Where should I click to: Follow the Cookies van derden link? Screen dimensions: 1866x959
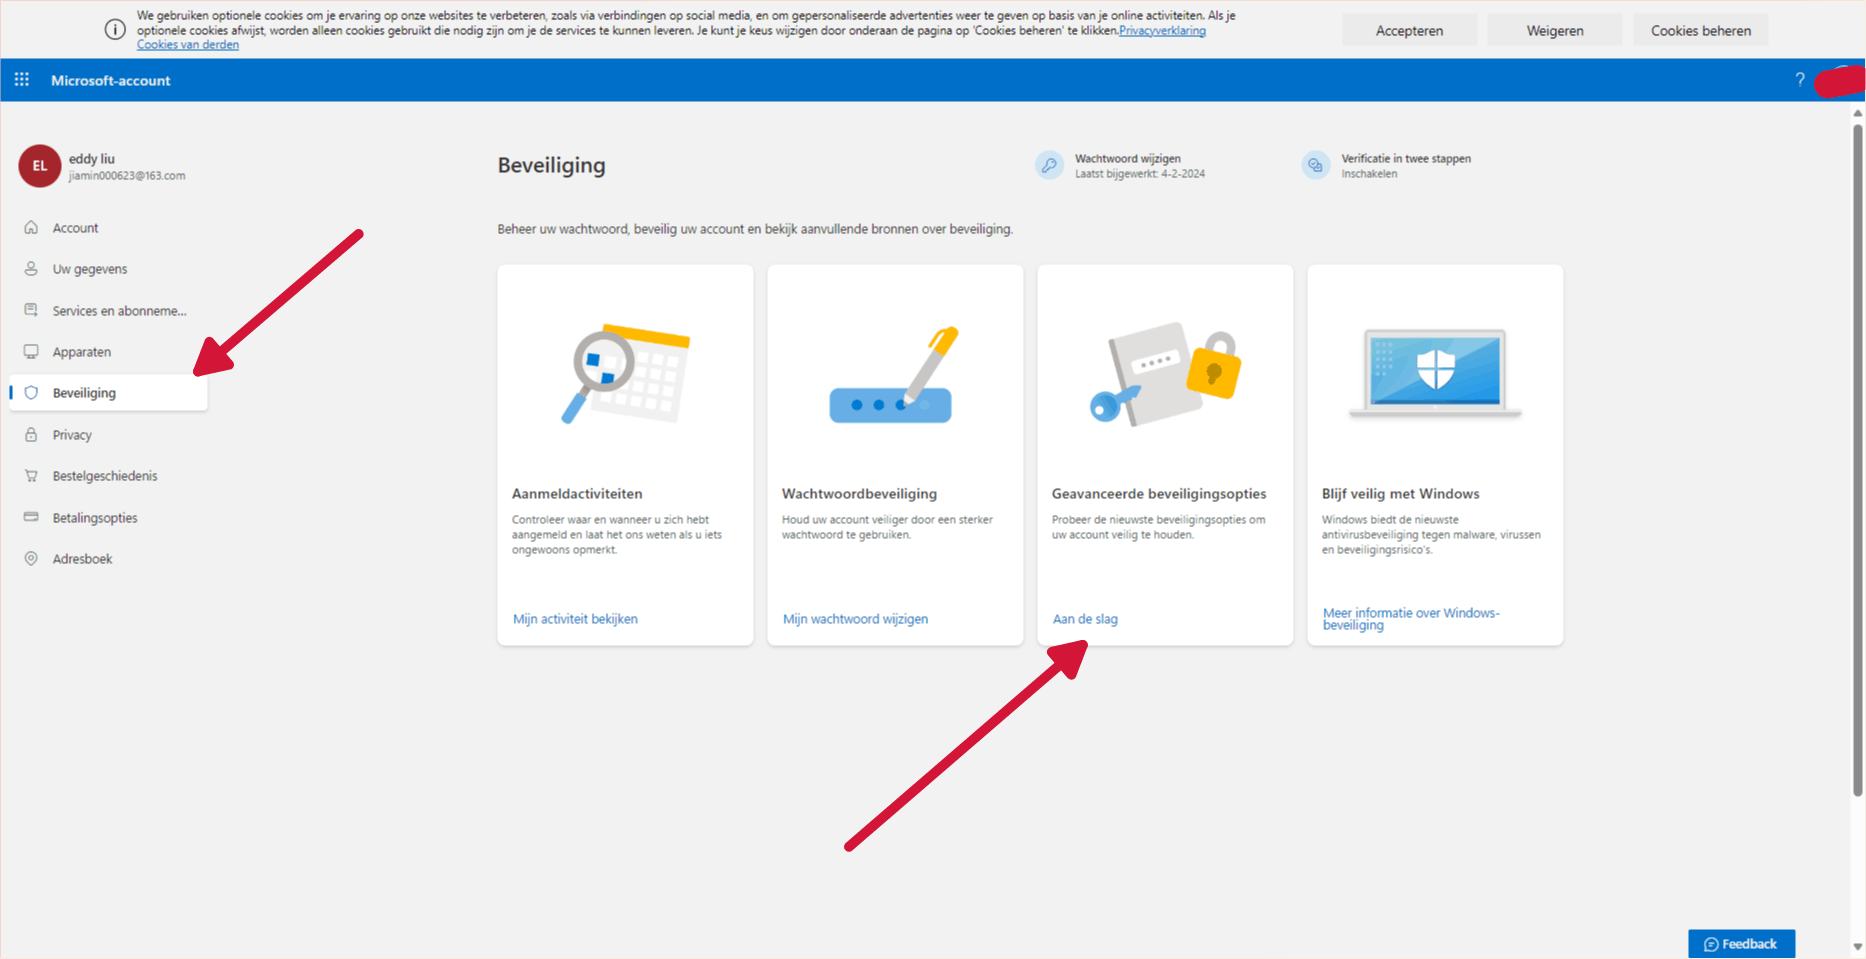click(188, 45)
